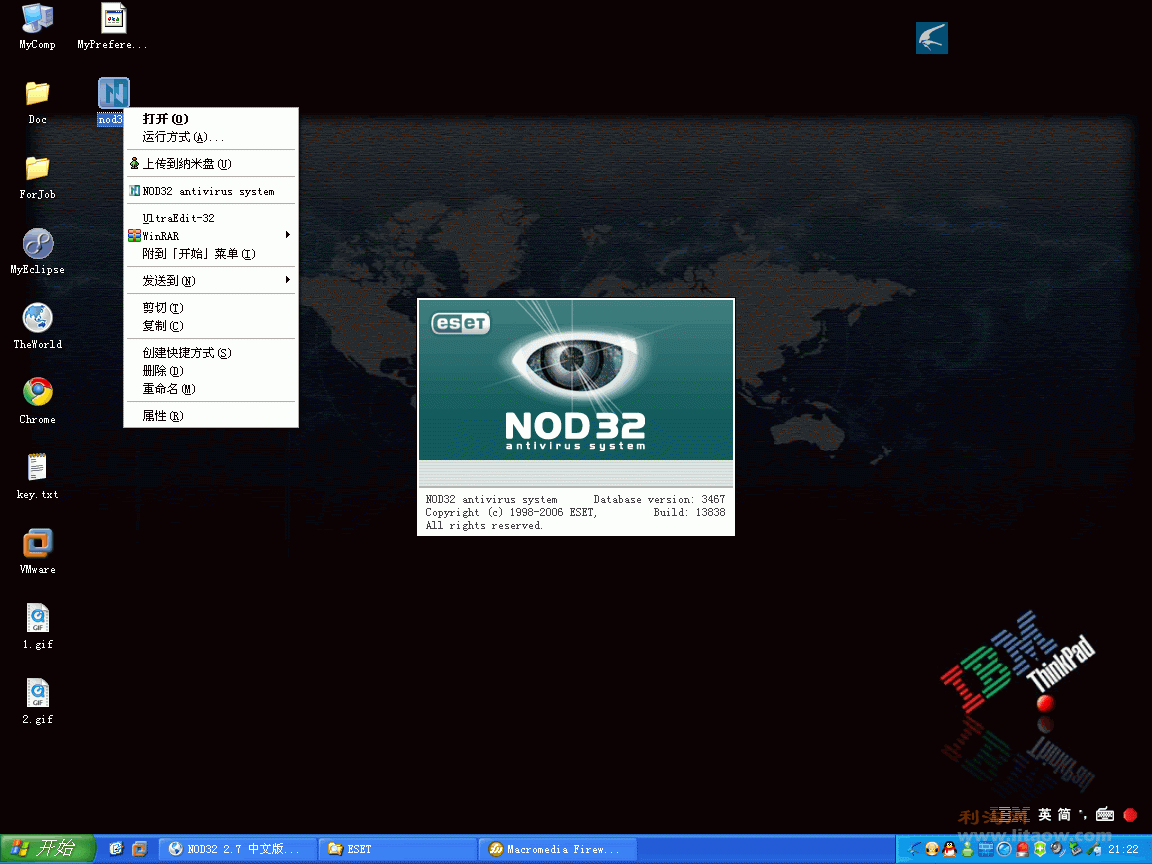Viewport: 1152px width, 864px height.
Task: Click the round blue clock-like tray icon
Action: pos(1004,849)
